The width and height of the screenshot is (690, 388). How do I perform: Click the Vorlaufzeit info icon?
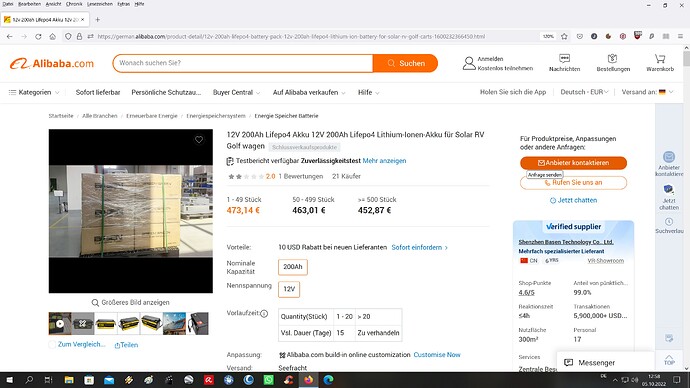[x=264, y=314]
